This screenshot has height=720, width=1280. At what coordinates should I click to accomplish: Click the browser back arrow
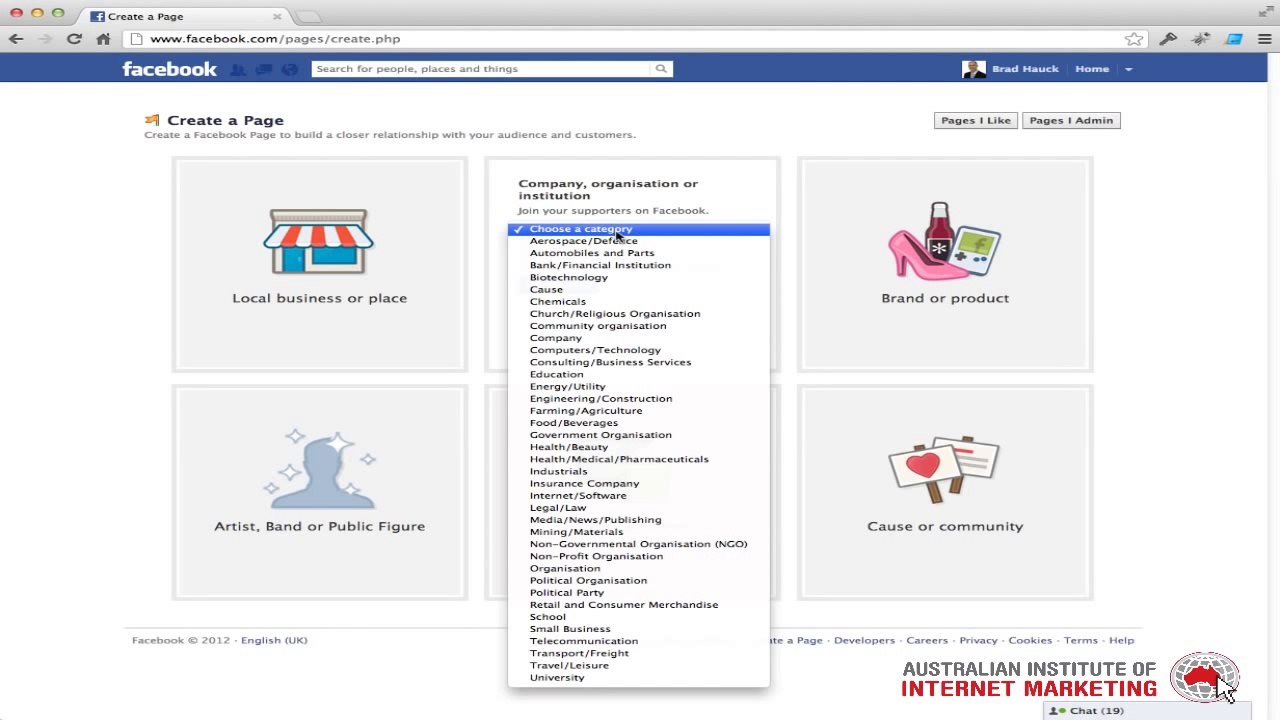coord(16,39)
